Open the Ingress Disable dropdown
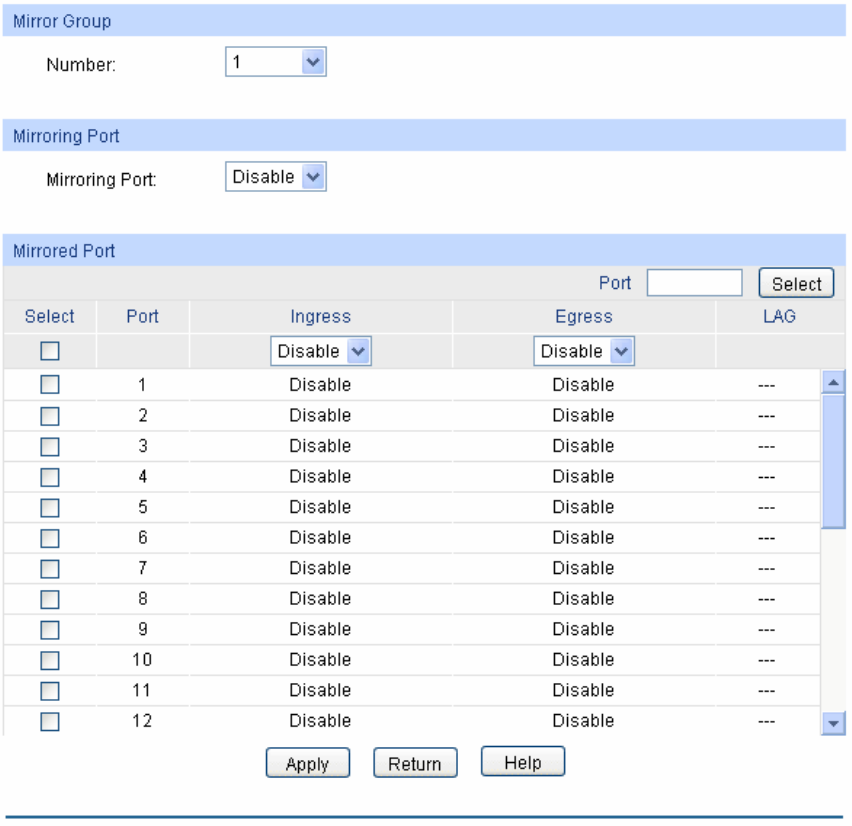Viewport: 852px width, 826px height. pyautogui.click(x=321, y=351)
